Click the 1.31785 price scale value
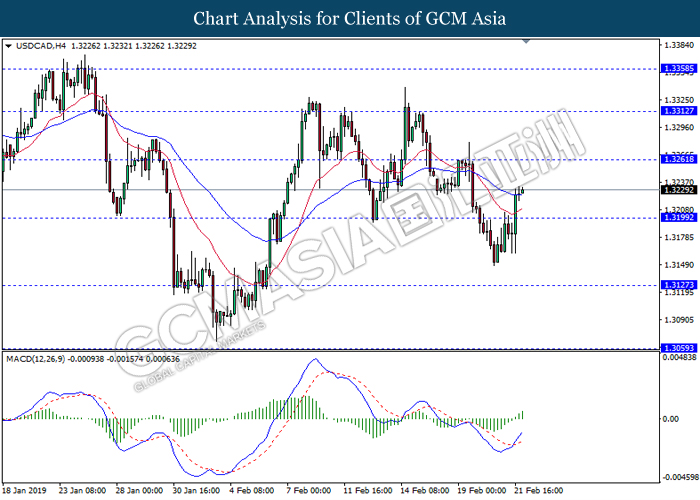The height and width of the screenshot is (500, 700). (x=679, y=237)
